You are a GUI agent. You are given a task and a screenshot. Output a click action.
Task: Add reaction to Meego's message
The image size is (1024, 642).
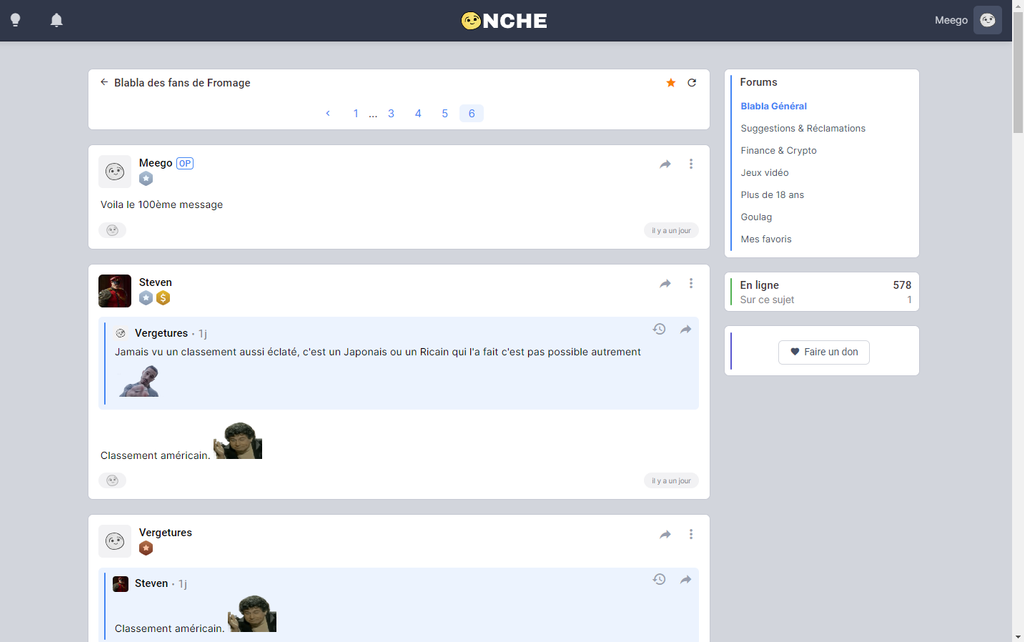pyautogui.click(x=112, y=230)
